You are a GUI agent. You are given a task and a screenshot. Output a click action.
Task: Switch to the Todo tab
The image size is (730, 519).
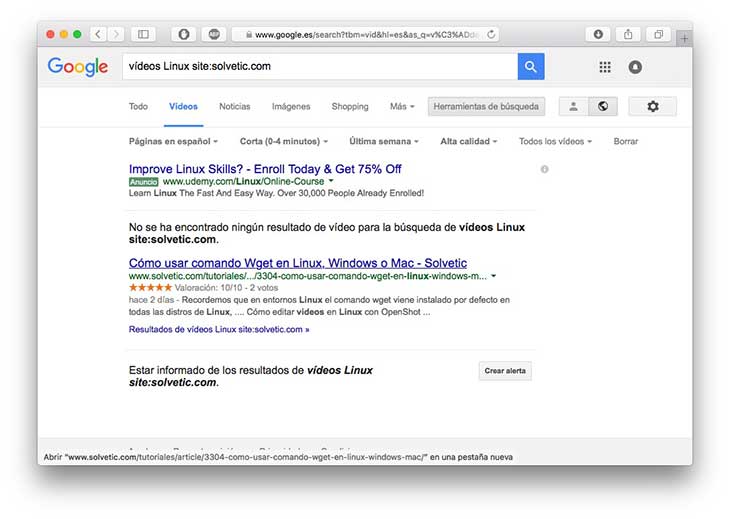point(138,106)
